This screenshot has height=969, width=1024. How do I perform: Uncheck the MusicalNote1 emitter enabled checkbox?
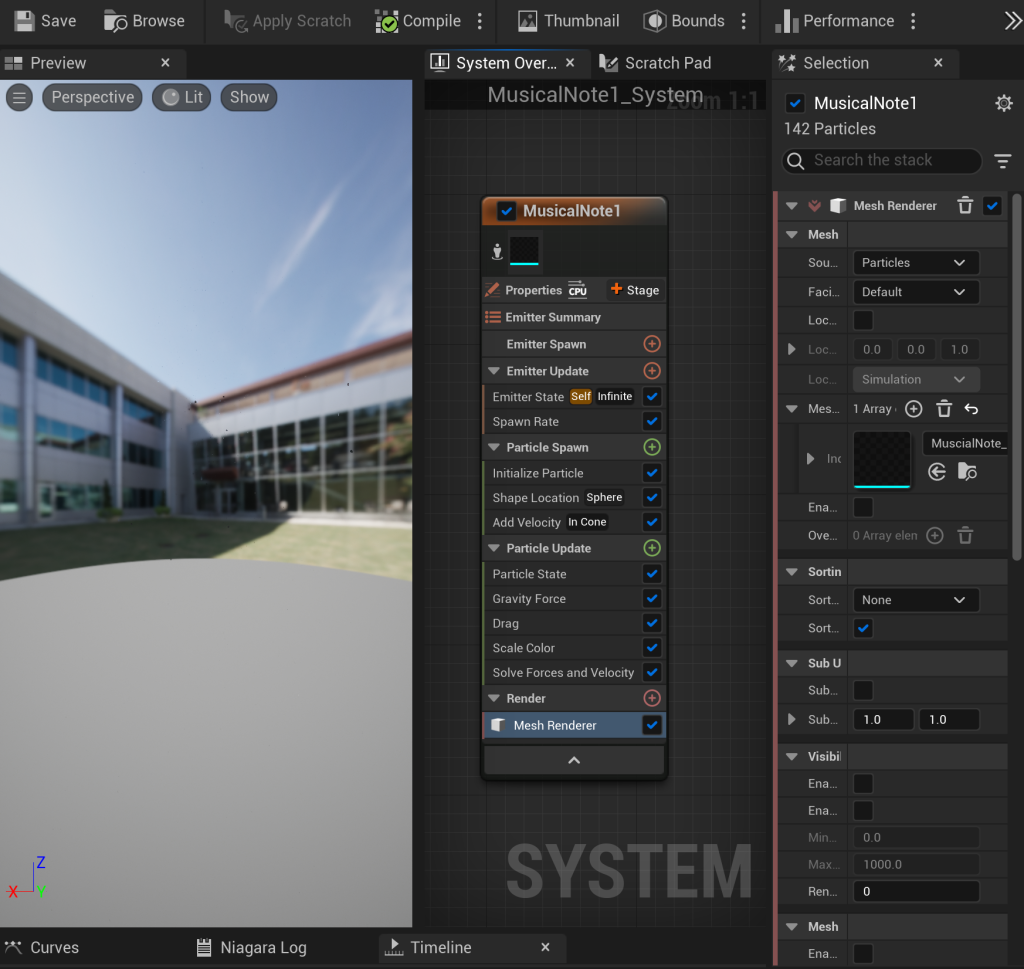pyautogui.click(x=506, y=211)
